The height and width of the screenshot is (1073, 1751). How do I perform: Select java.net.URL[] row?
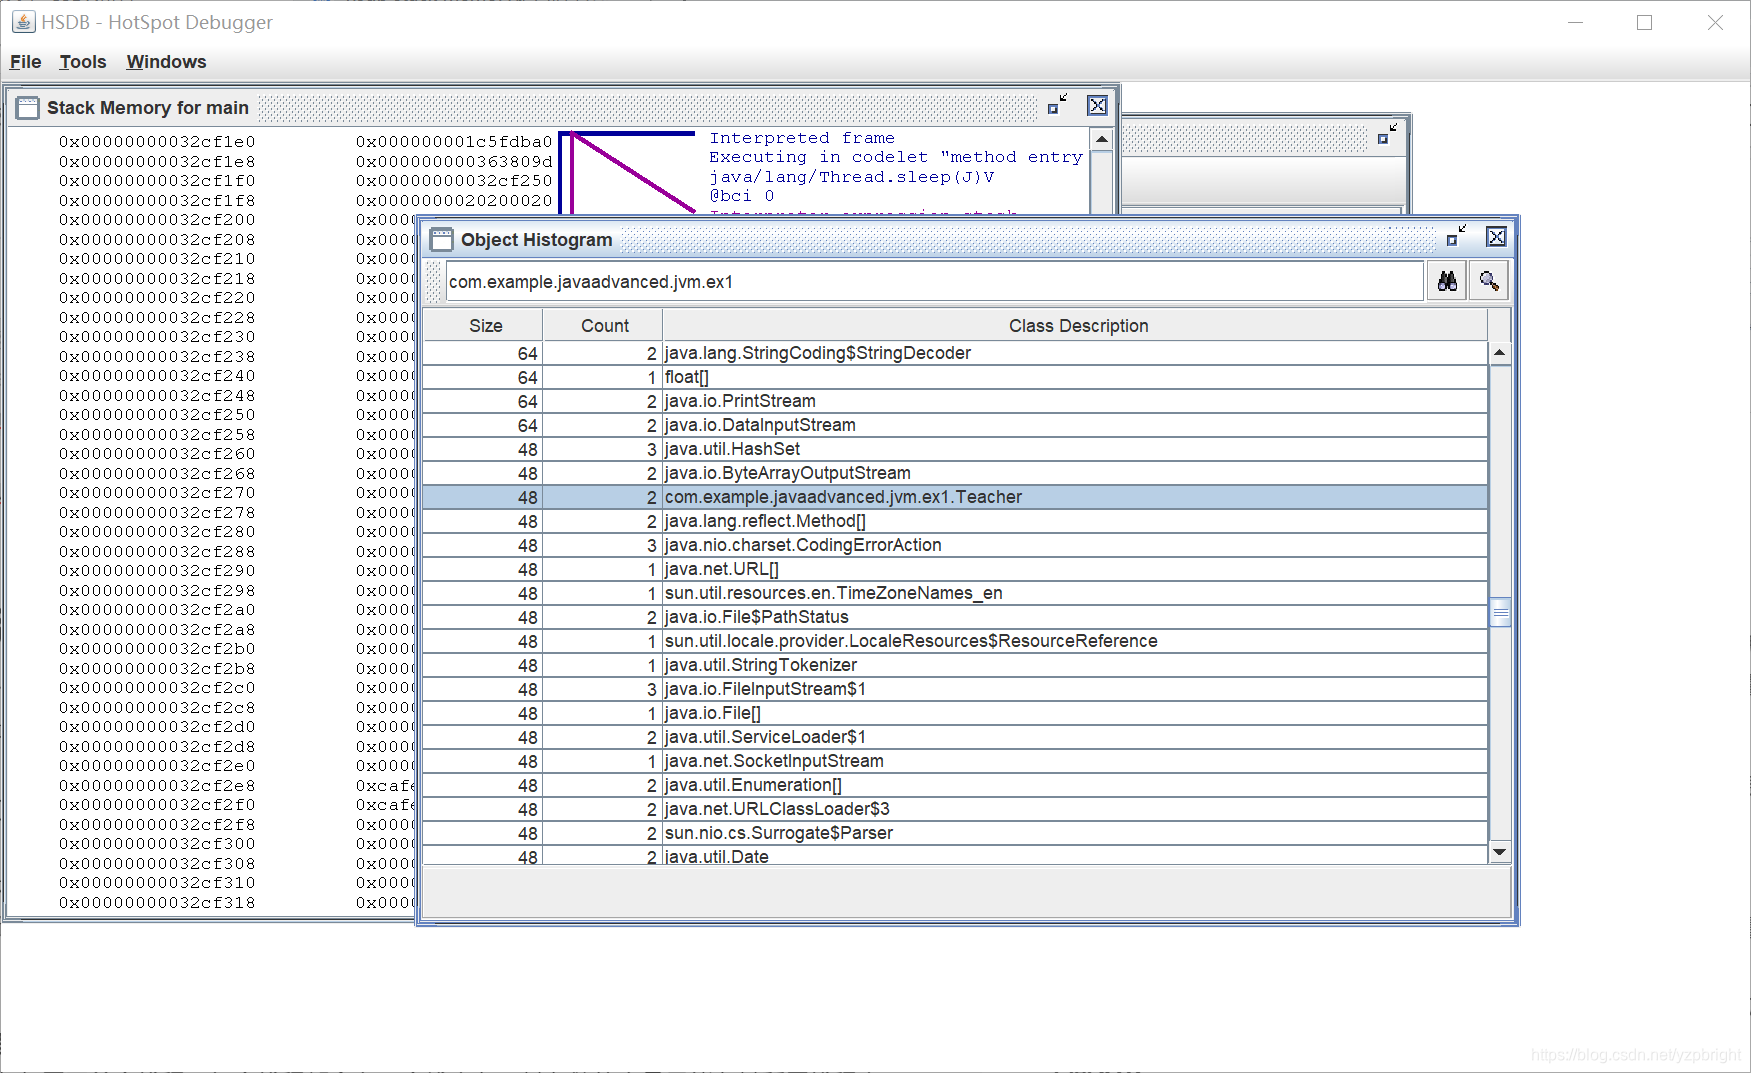pyautogui.click(x=955, y=569)
